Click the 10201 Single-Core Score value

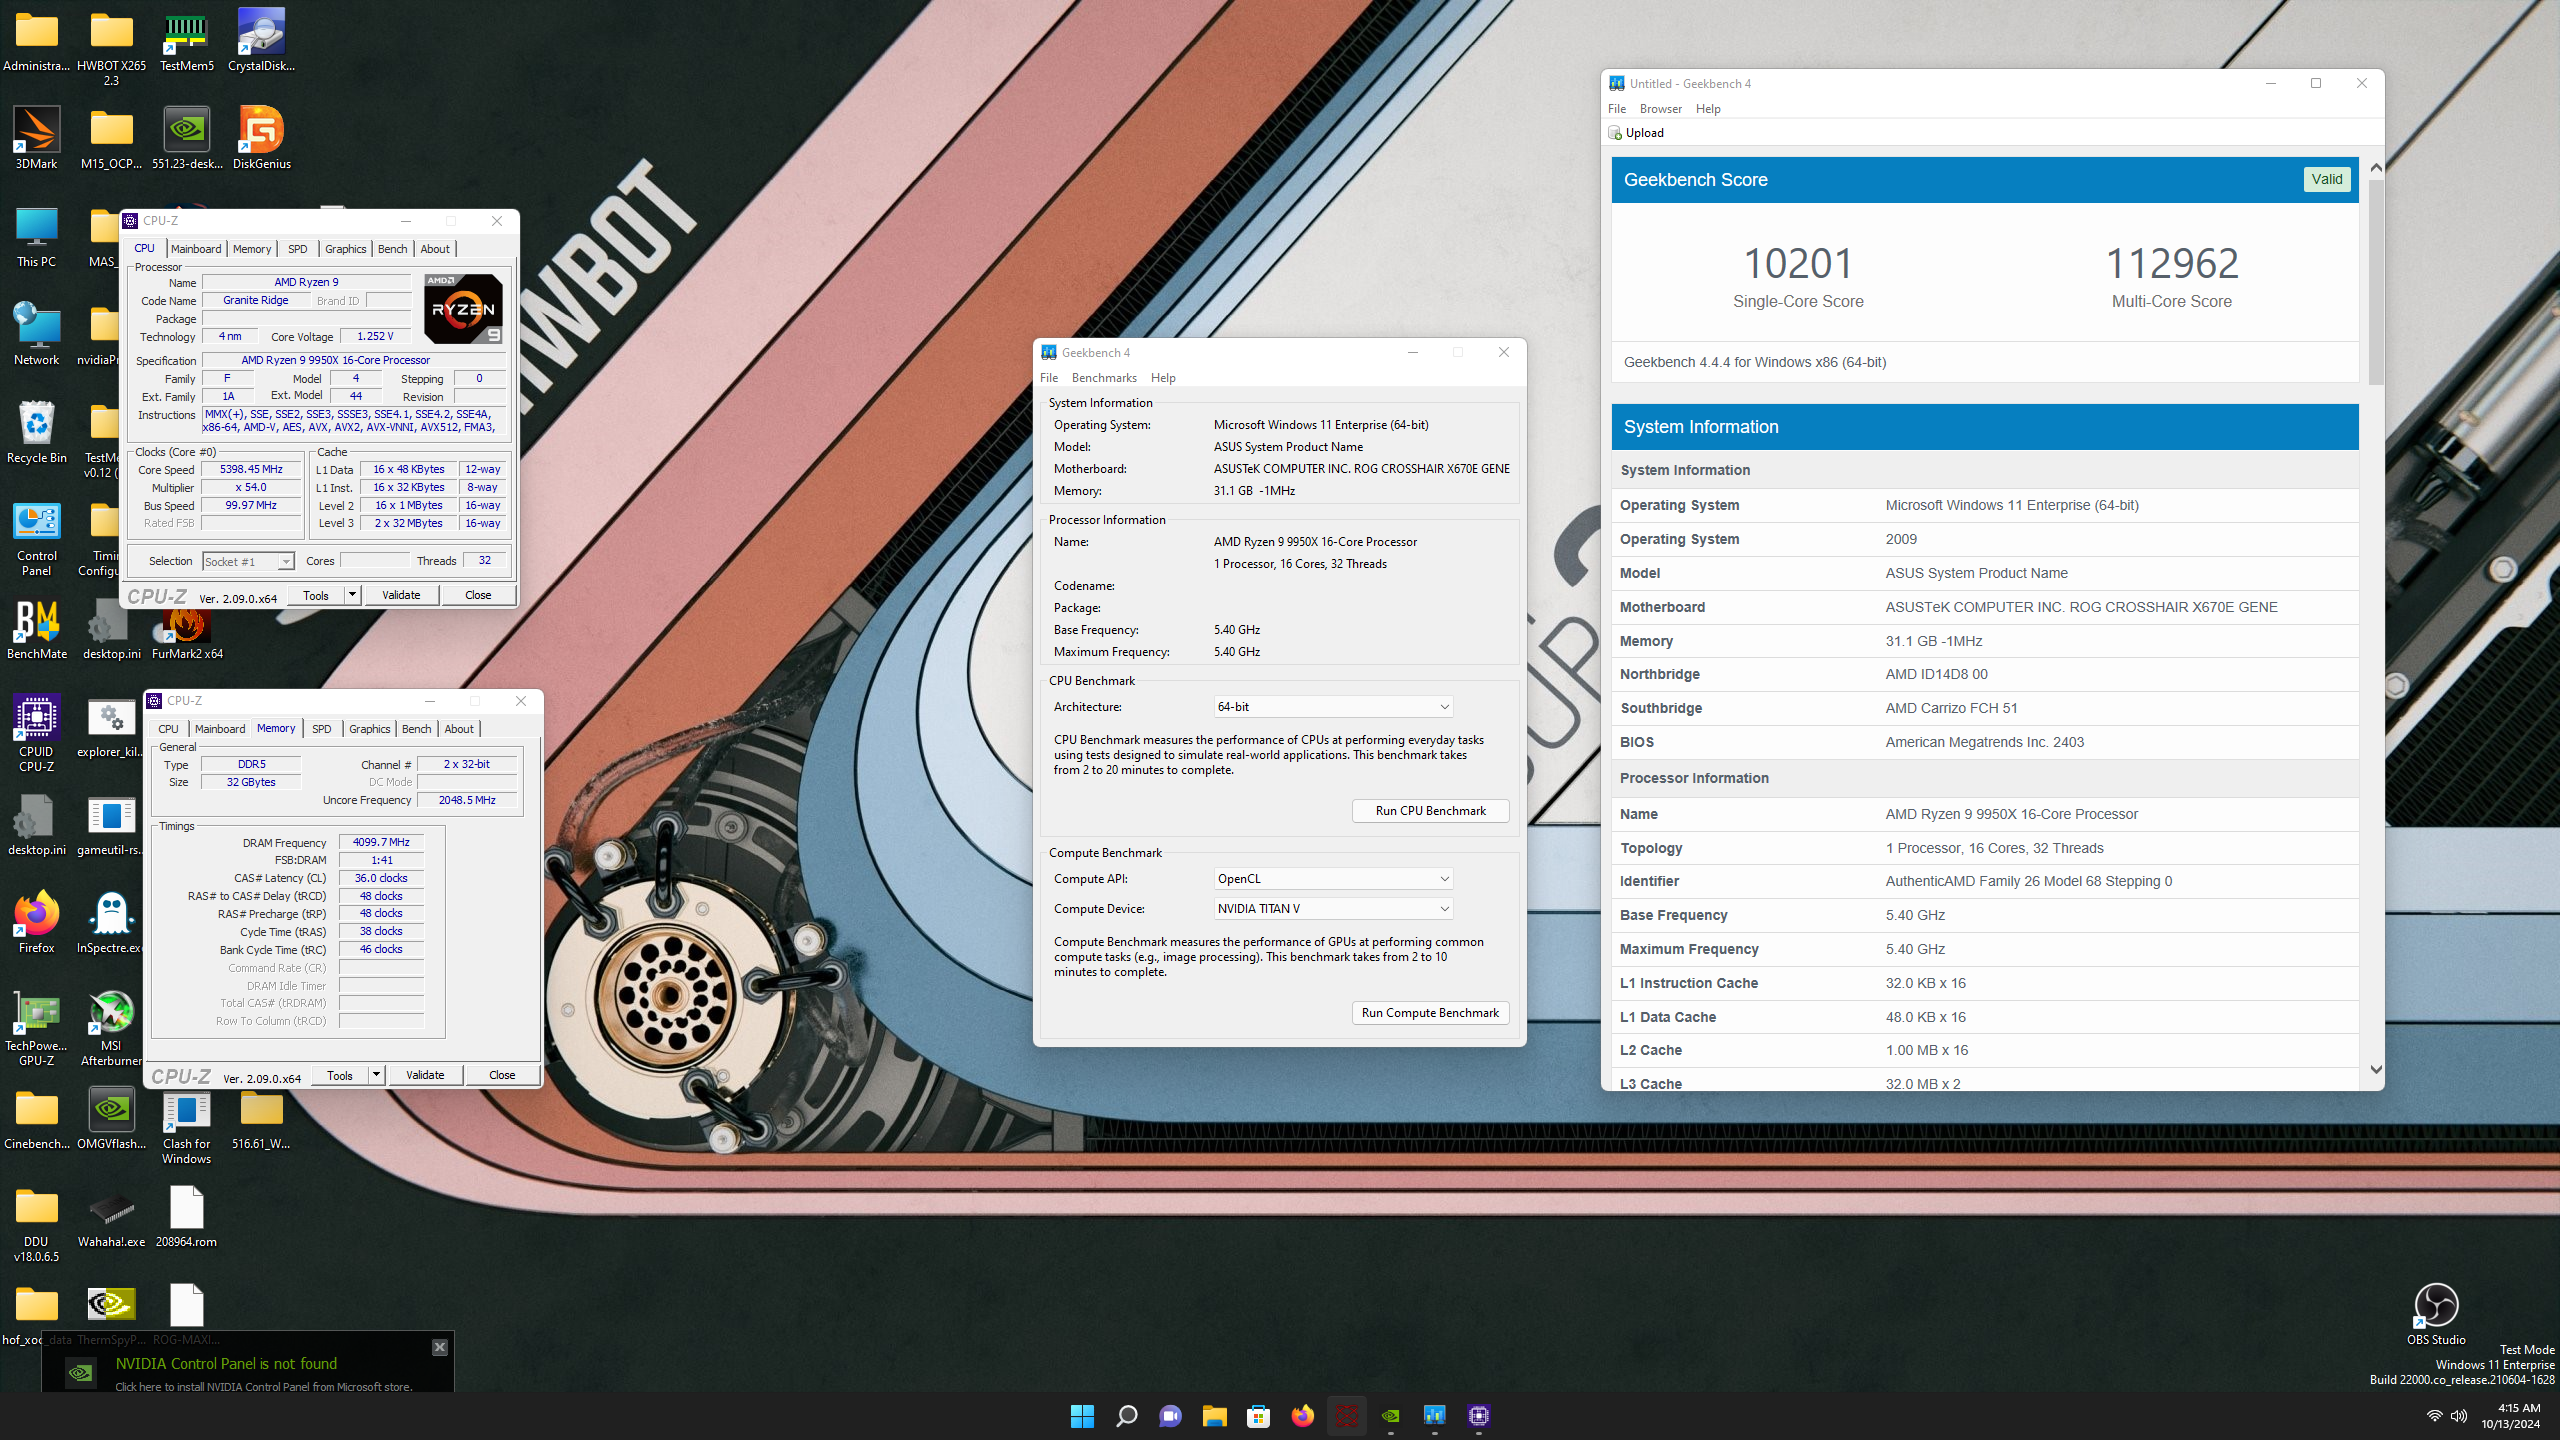(x=1798, y=264)
